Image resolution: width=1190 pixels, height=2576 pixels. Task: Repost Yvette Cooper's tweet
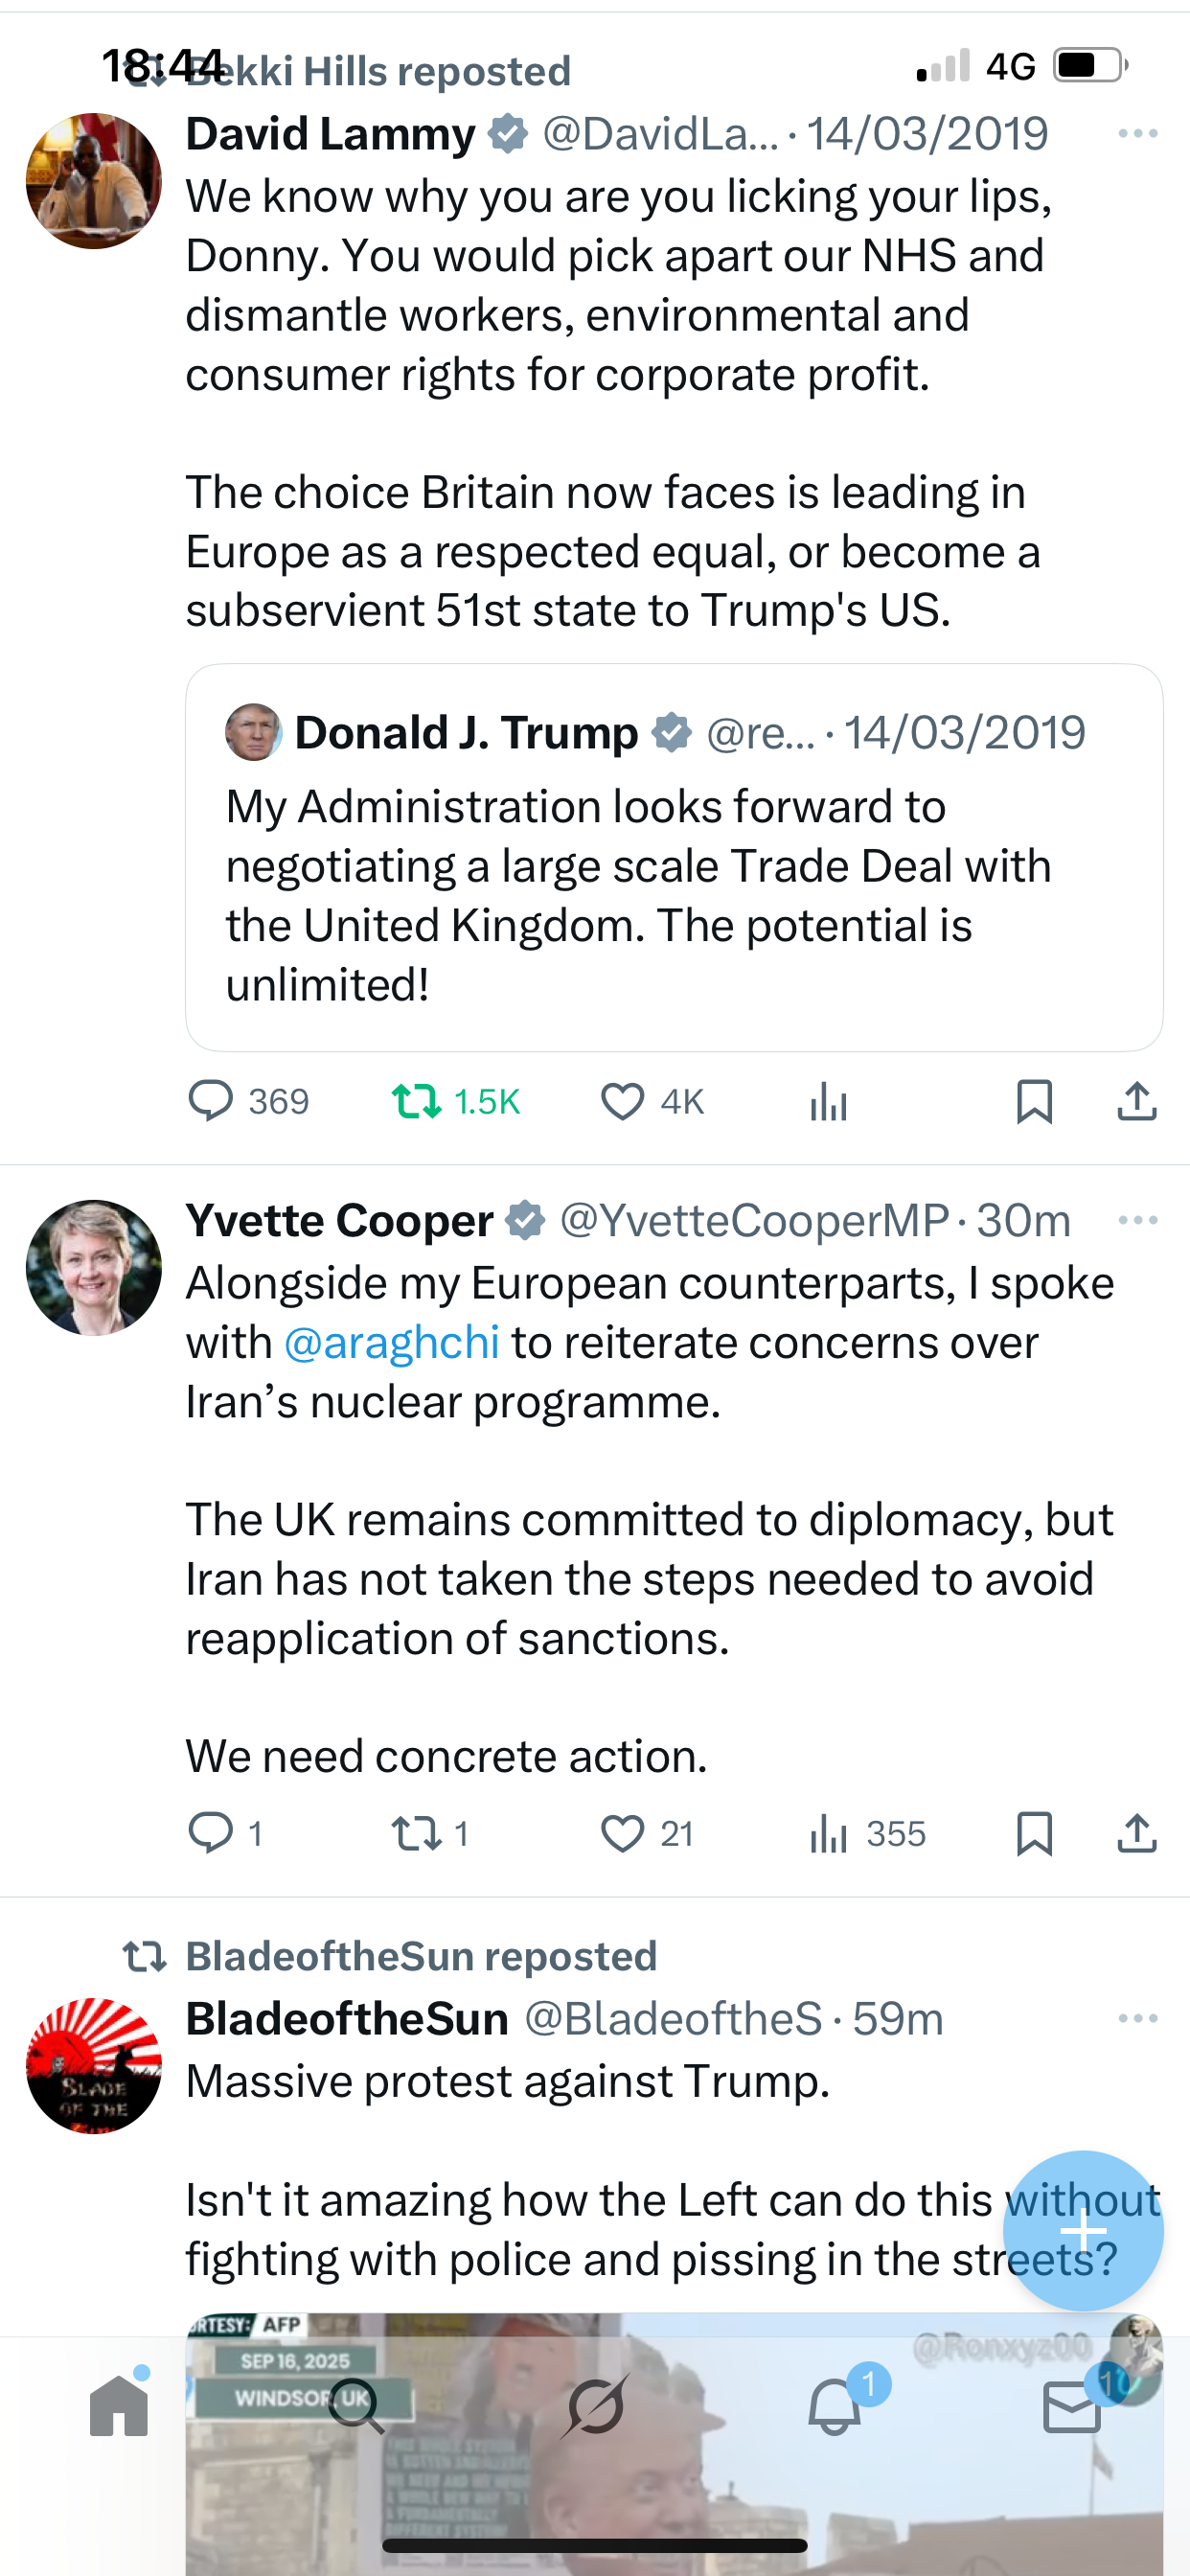click(x=416, y=1833)
